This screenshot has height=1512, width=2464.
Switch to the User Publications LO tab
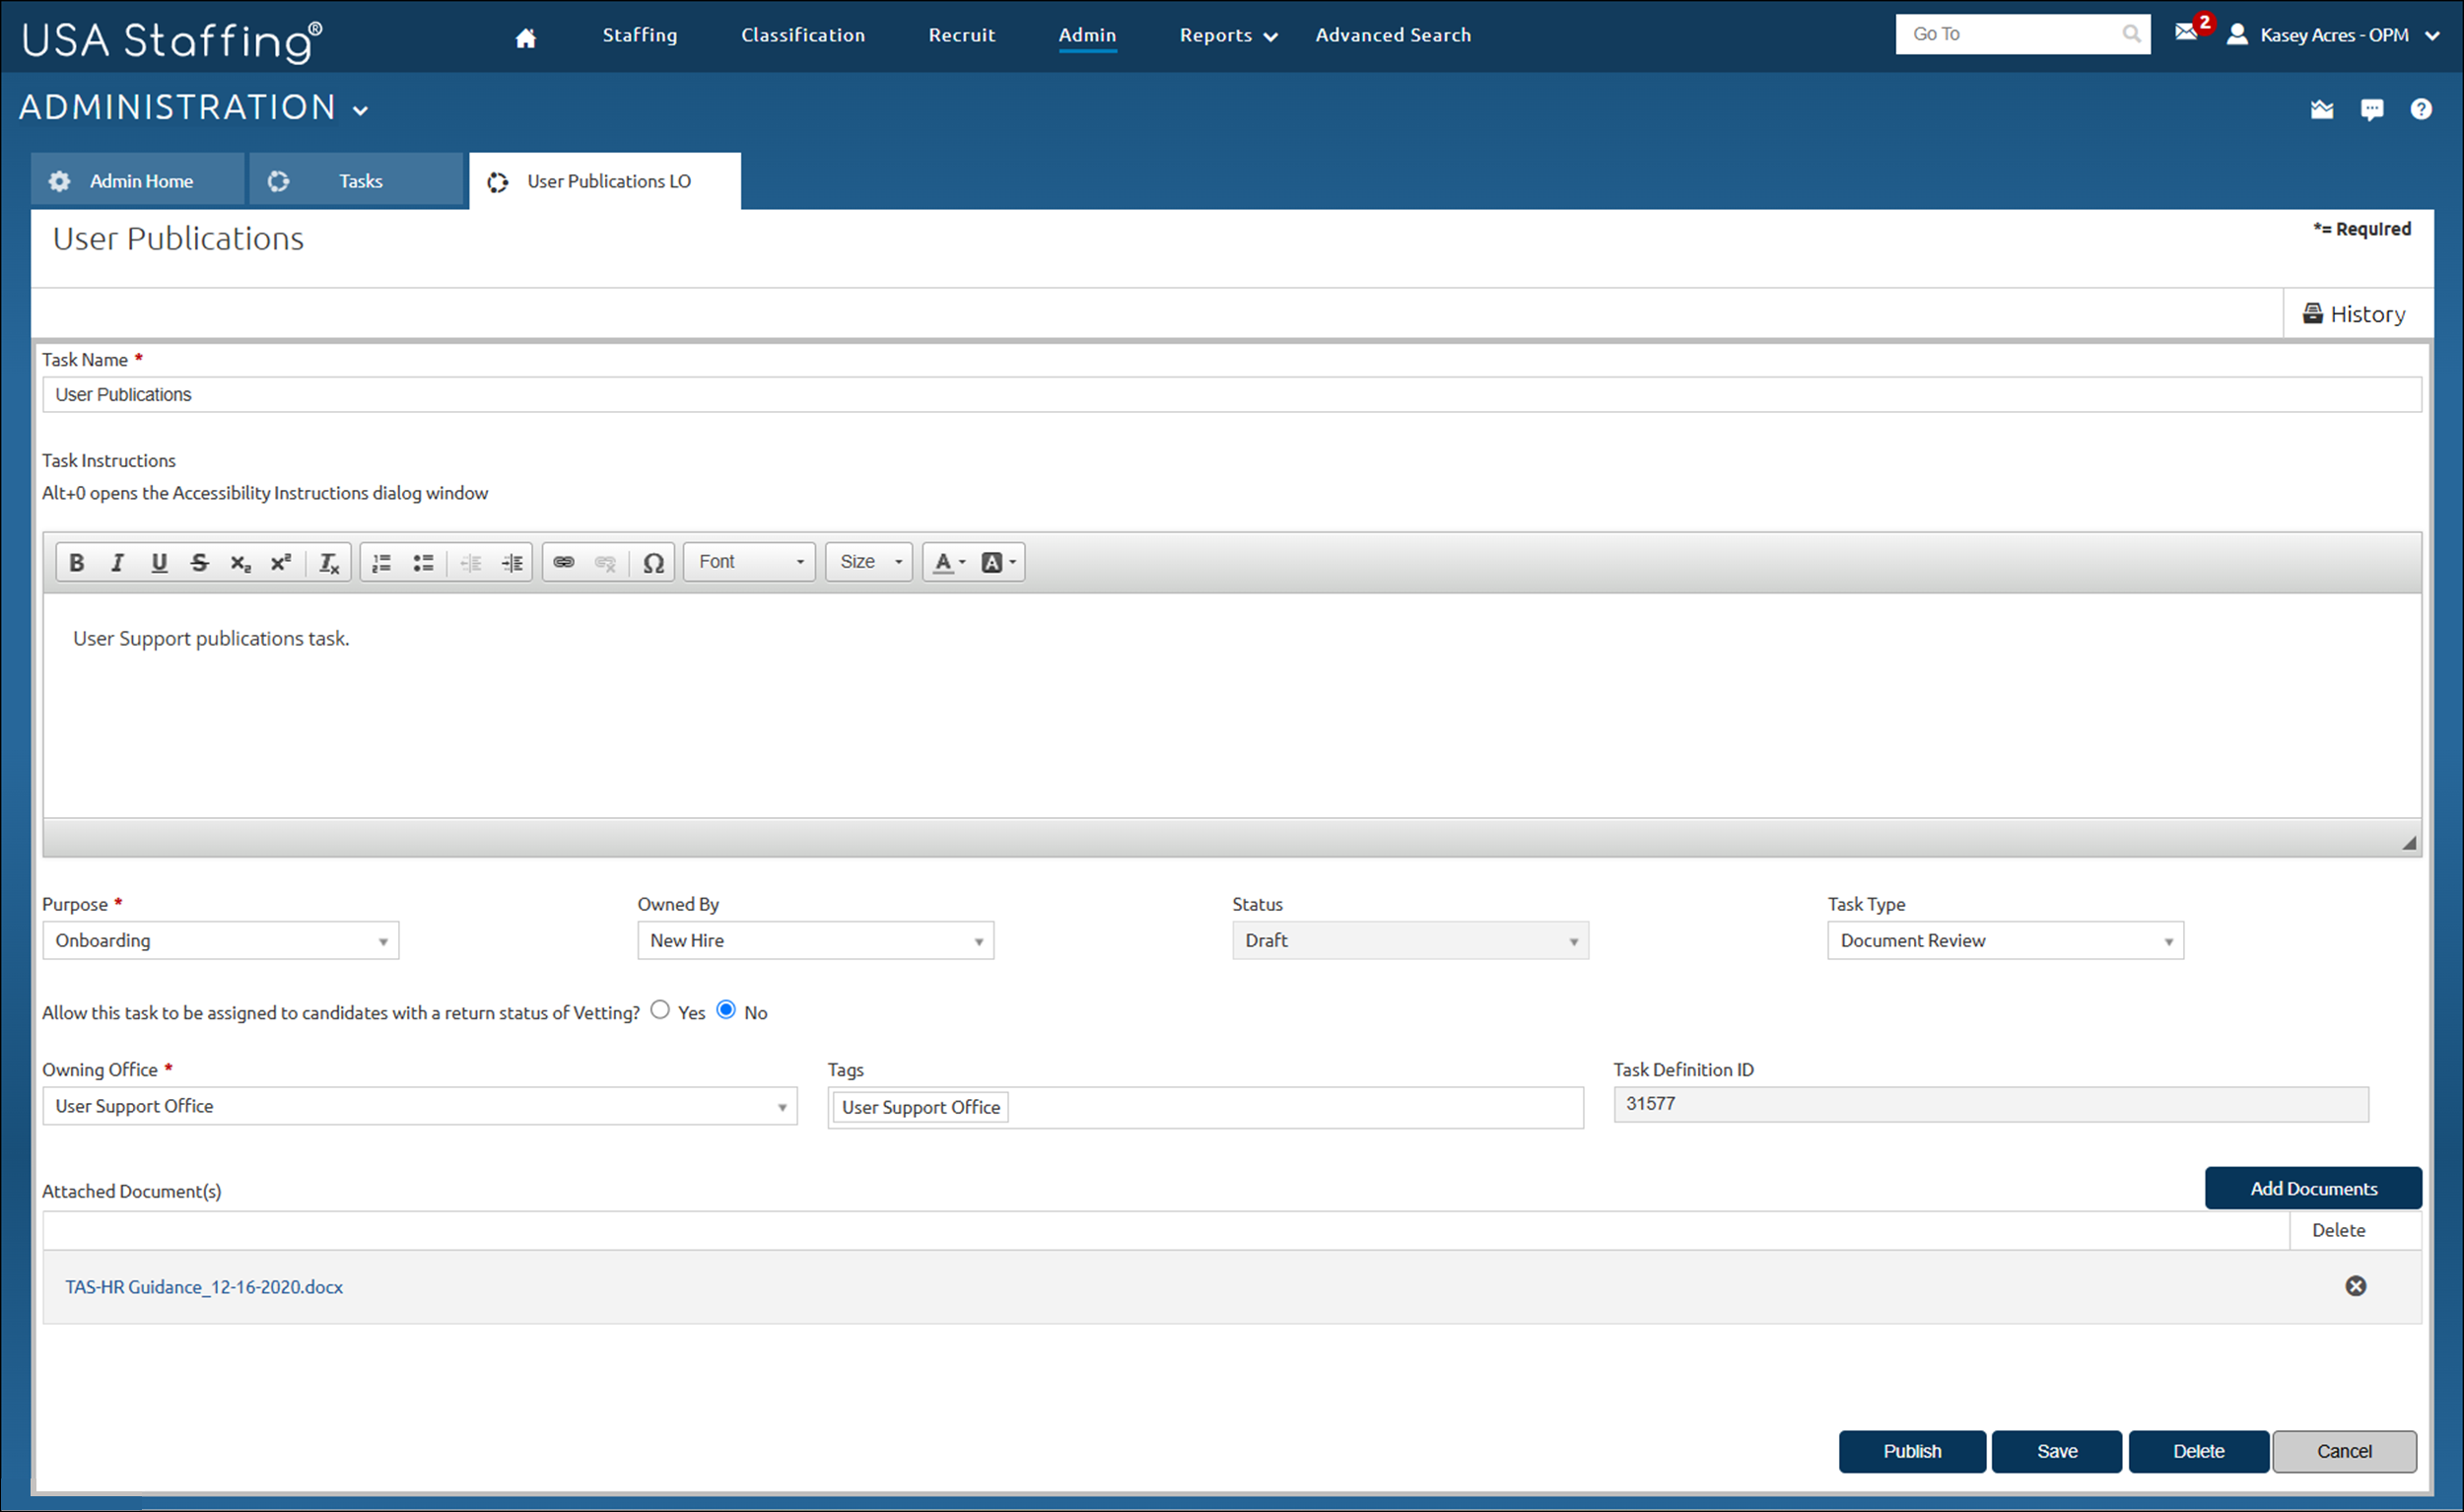click(x=605, y=181)
